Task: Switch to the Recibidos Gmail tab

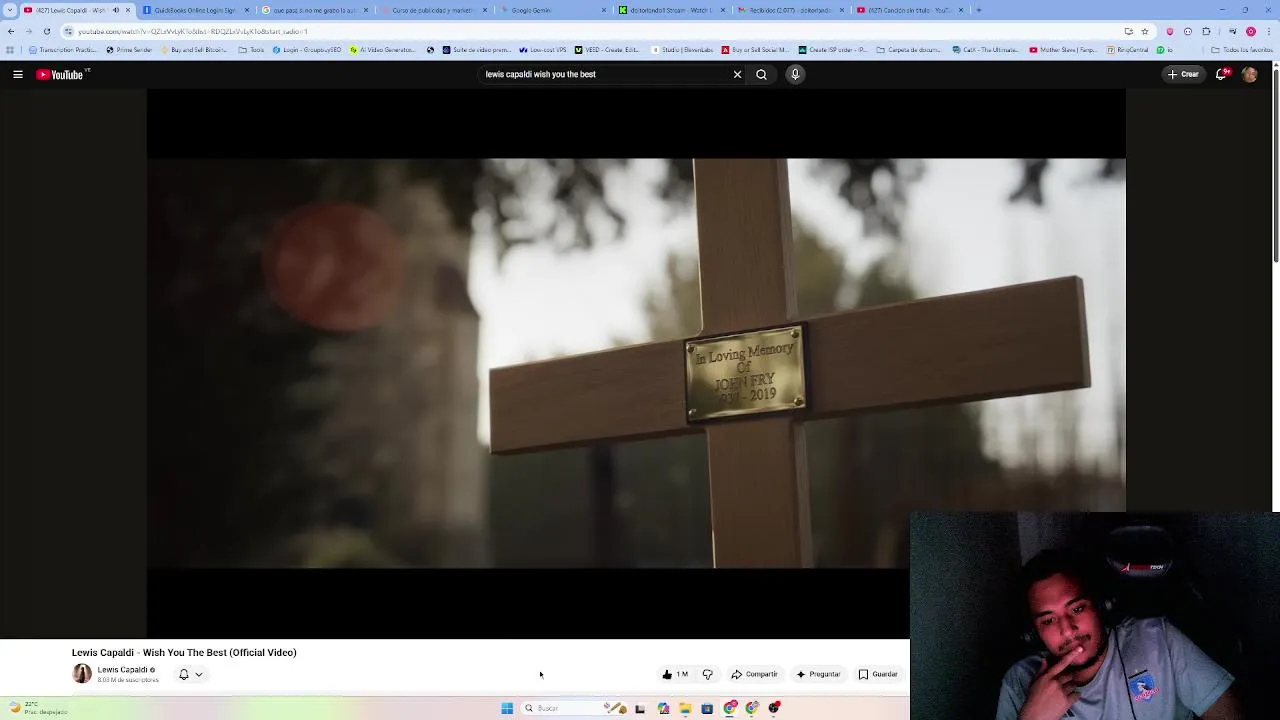Action: click(790, 10)
